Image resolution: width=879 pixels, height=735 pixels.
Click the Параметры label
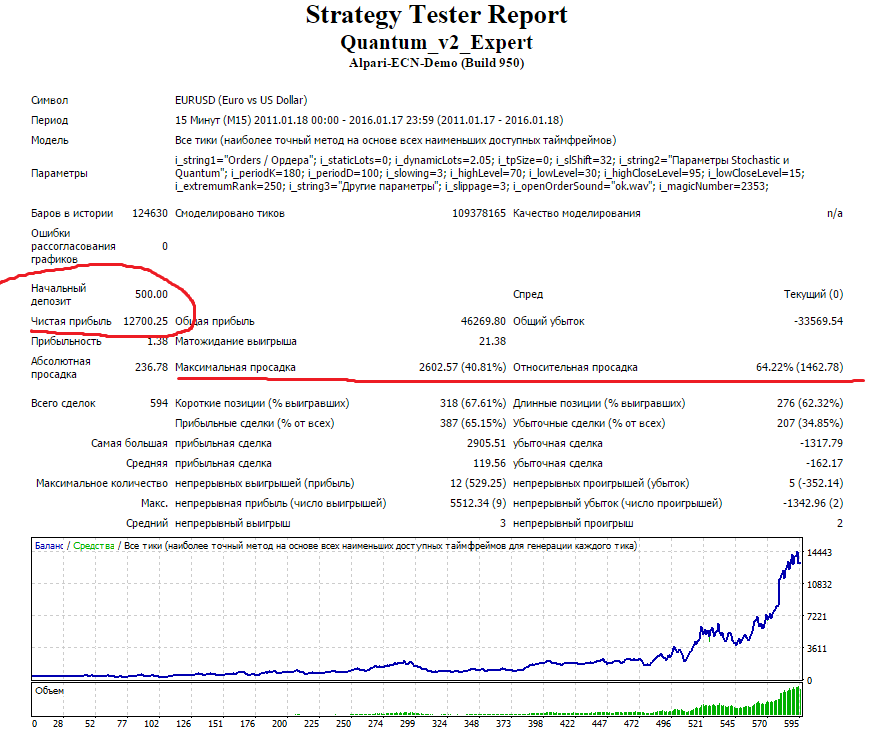pyautogui.click(x=59, y=173)
